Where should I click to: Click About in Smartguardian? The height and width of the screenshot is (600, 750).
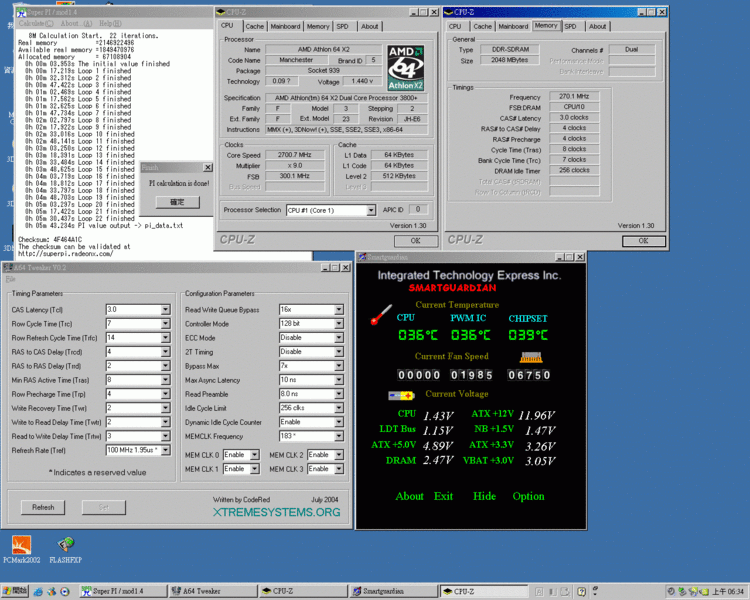click(x=409, y=496)
